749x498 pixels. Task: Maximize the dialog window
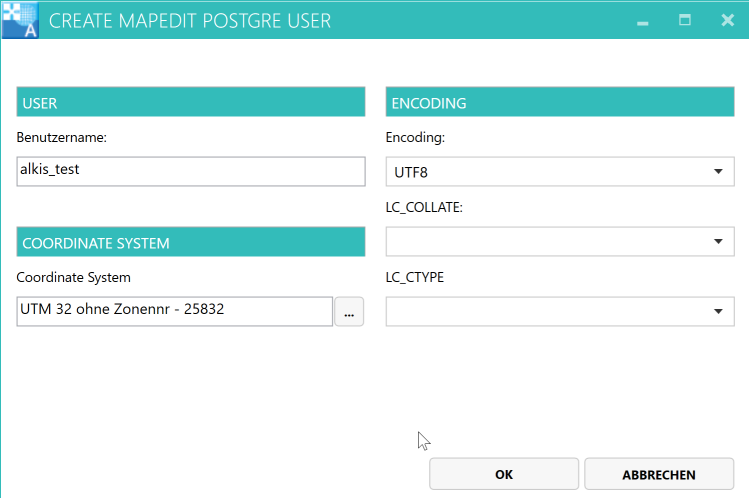pos(685,20)
